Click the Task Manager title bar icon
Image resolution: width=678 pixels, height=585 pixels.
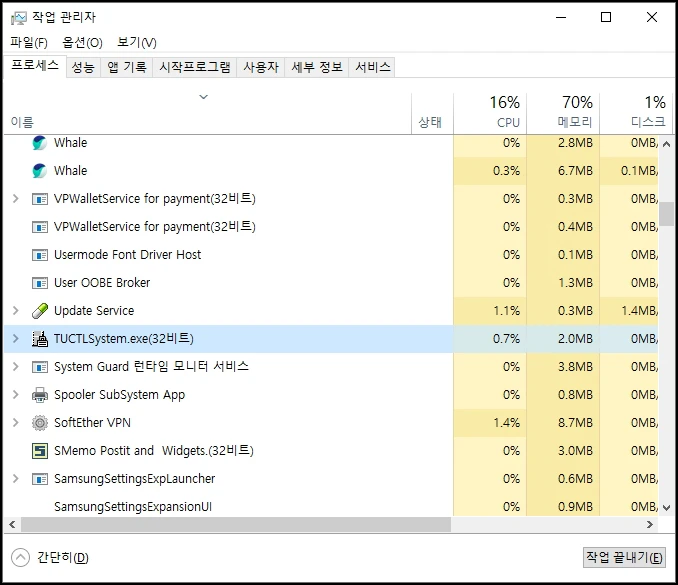pyautogui.click(x=19, y=18)
